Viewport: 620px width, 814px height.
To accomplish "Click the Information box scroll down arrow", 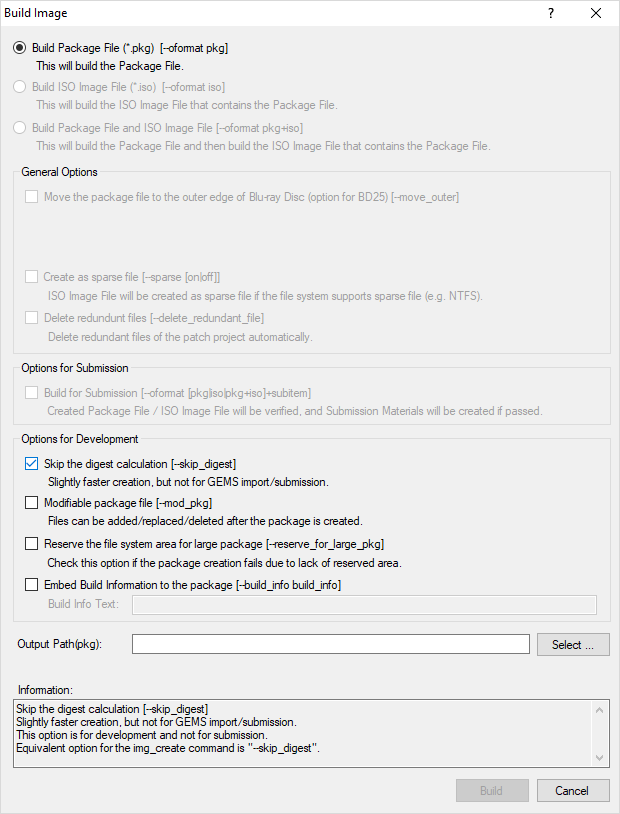I will pos(599,758).
